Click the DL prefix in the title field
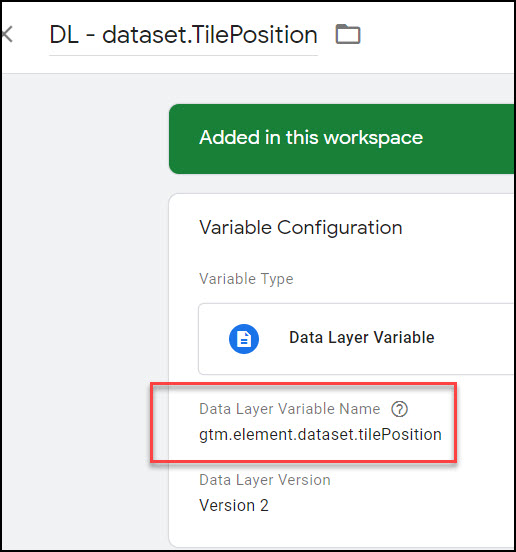The width and height of the screenshot is (516, 552). coord(64,35)
